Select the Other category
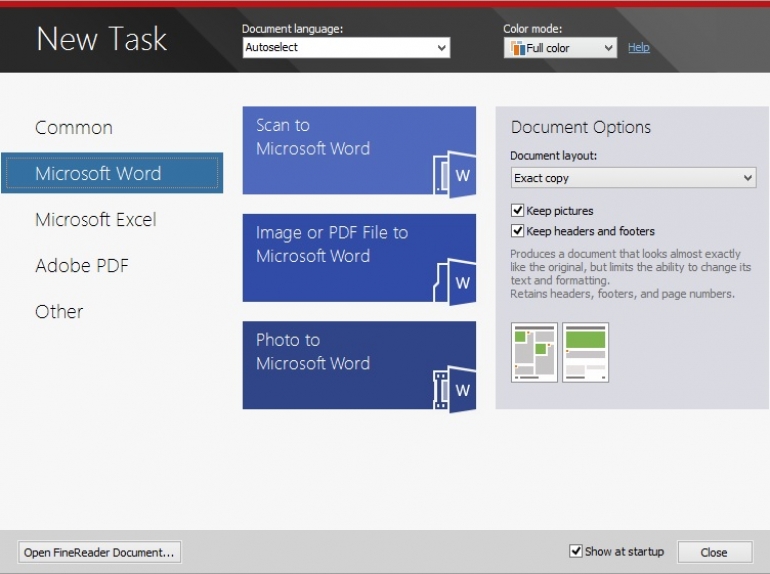The width and height of the screenshot is (770, 574). tap(59, 311)
